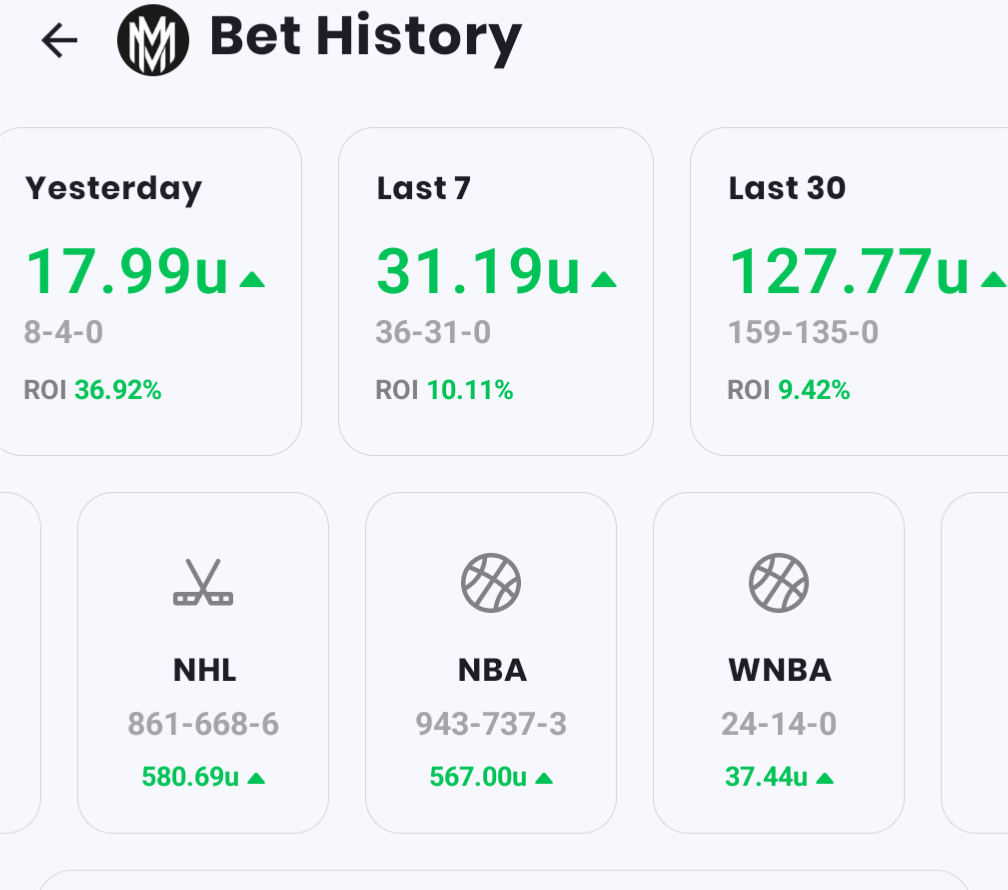Viewport: 1008px width, 890px height.
Task: Select the NHL hockey sticks icon
Action: pos(203,584)
